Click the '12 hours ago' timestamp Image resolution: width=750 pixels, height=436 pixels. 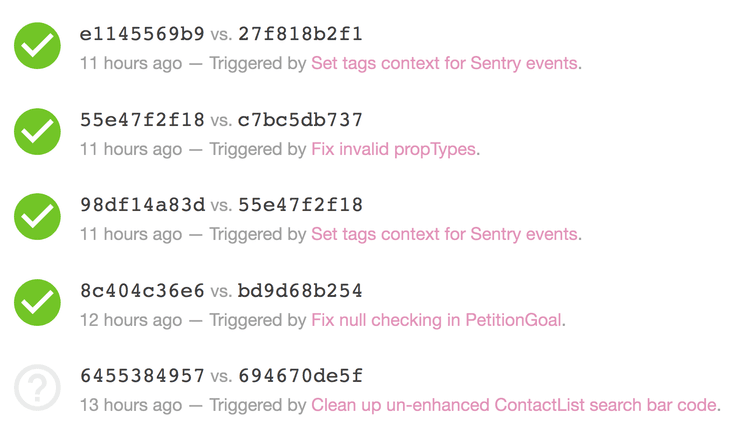point(131,320)
